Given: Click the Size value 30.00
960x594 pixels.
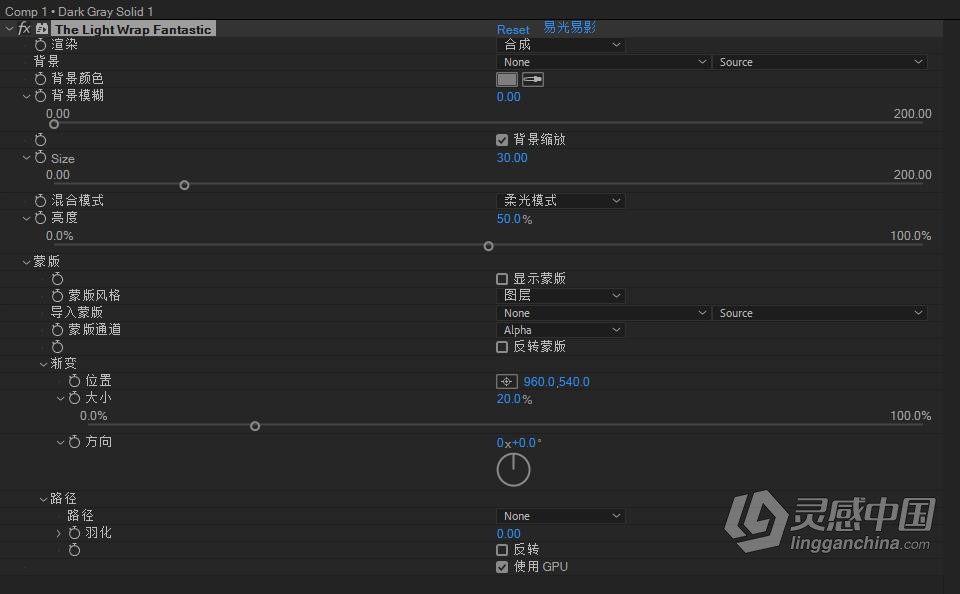Looking at the screenshot, I should (x=512, y=158).
